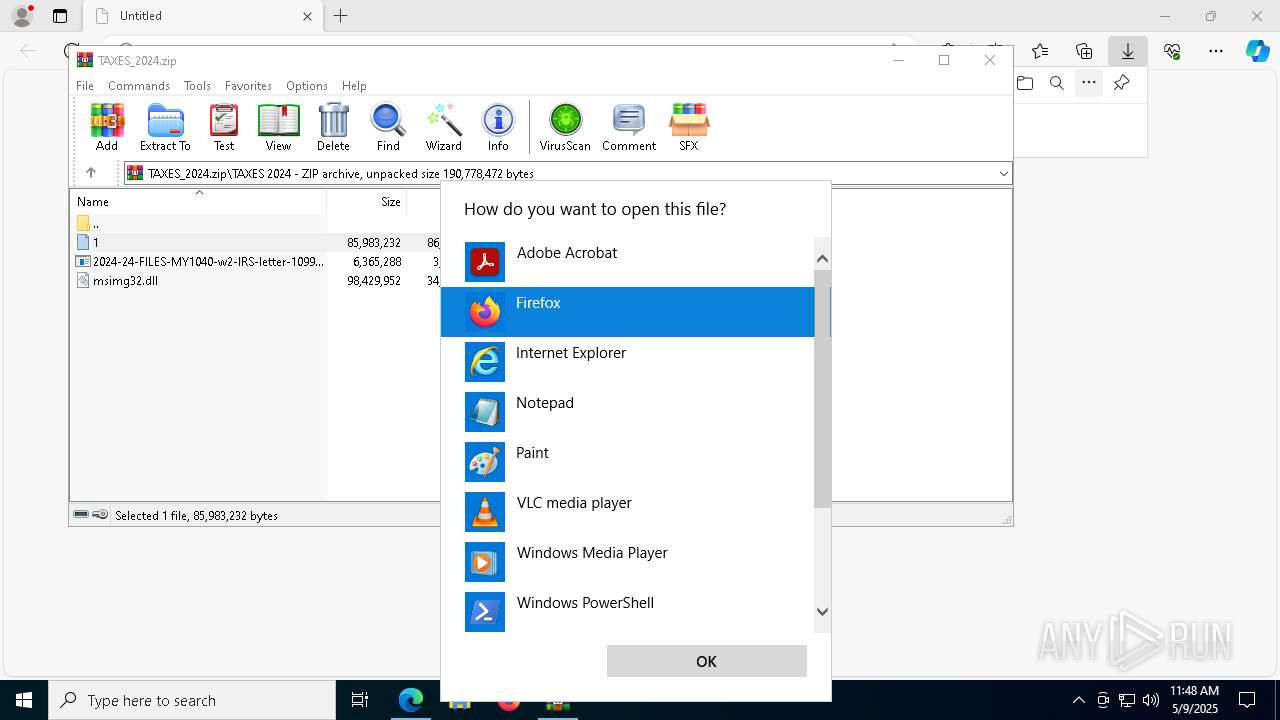Start VirusScan on the archive

coord(565,127)
